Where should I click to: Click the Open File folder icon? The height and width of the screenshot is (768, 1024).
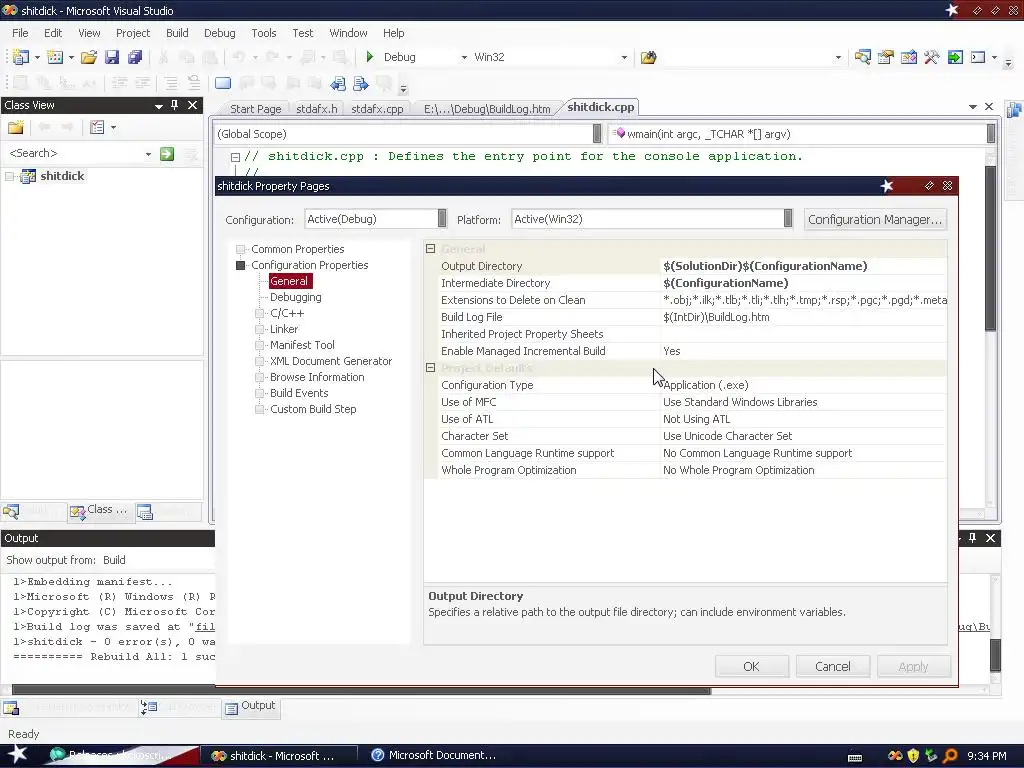89,57
